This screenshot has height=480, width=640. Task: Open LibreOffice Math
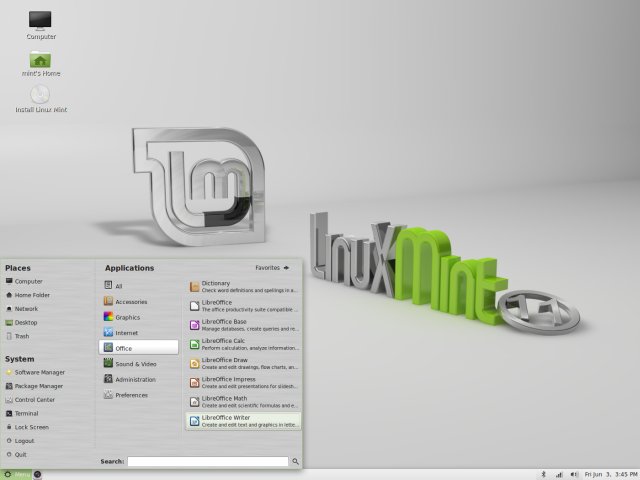[243, 402]
